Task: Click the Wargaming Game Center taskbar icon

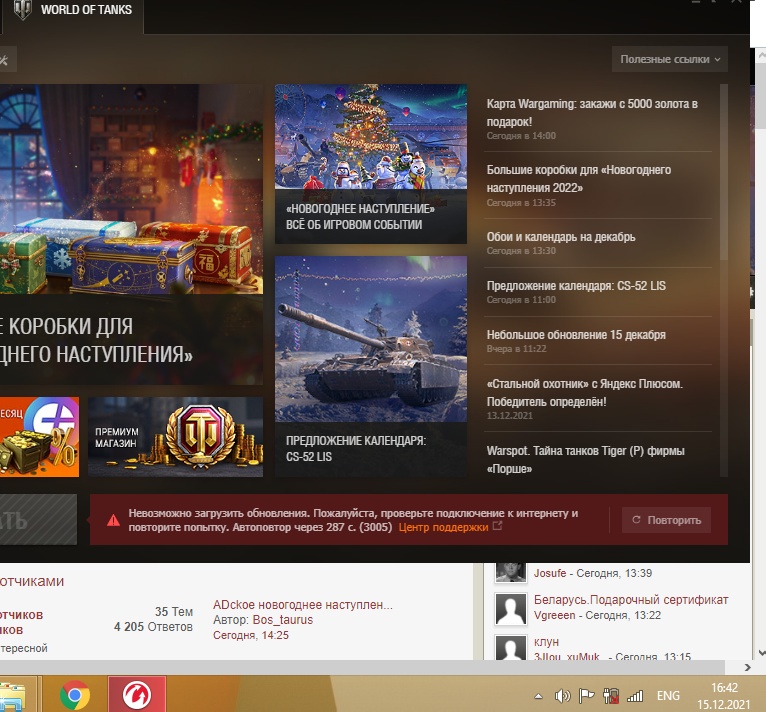Action: click(136, 695)
